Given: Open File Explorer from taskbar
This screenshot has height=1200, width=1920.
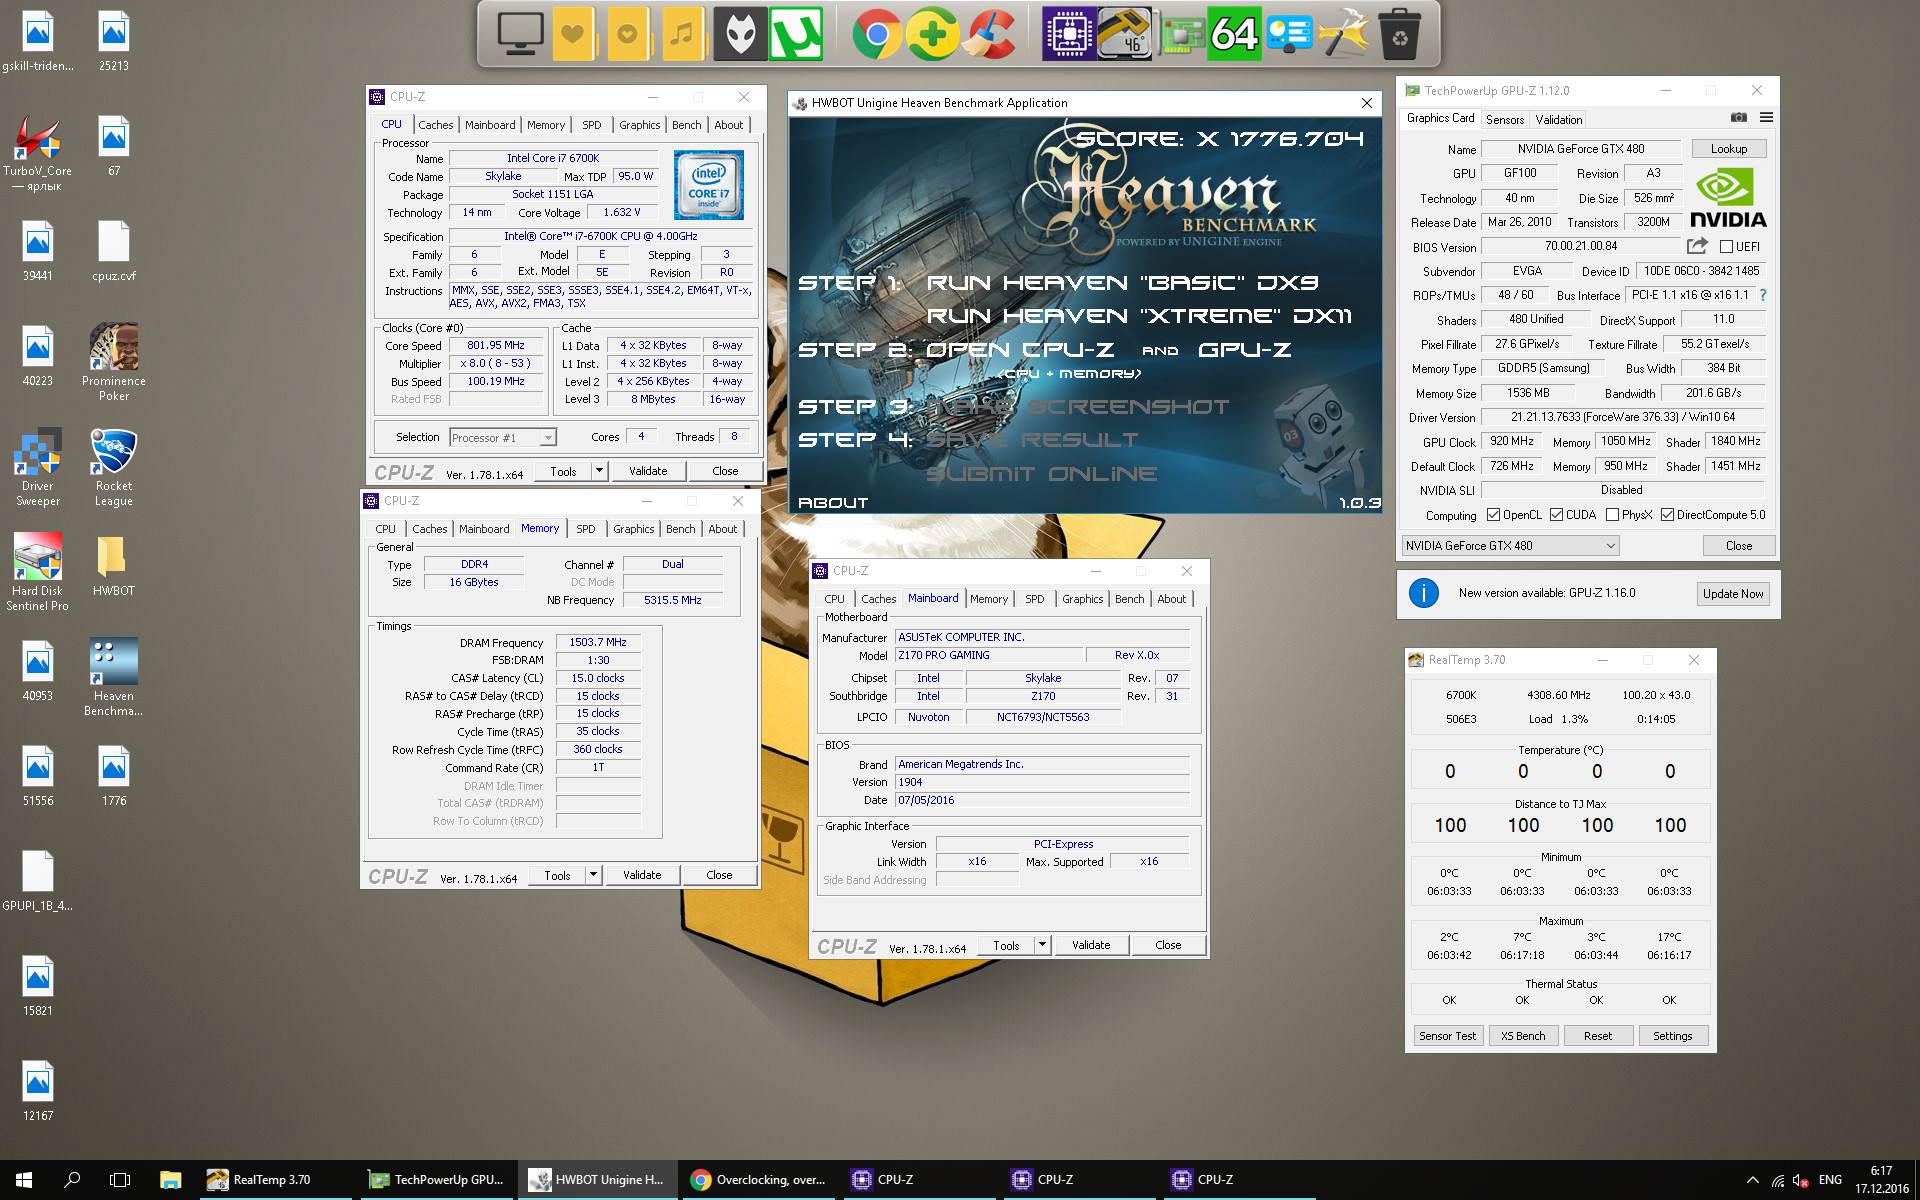Looking at the screenshot, I should (x=170, y=1180).
